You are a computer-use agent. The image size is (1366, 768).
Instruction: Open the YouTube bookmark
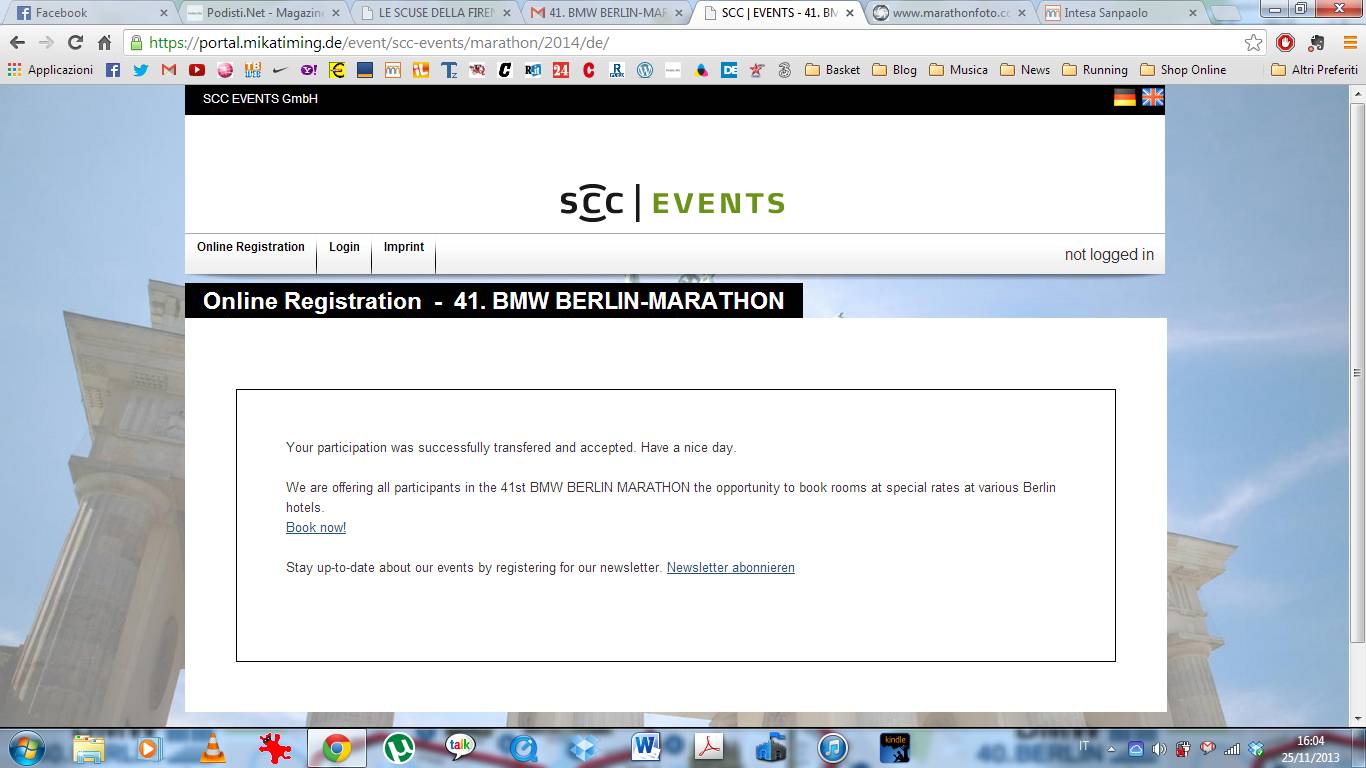pos(197,70)
